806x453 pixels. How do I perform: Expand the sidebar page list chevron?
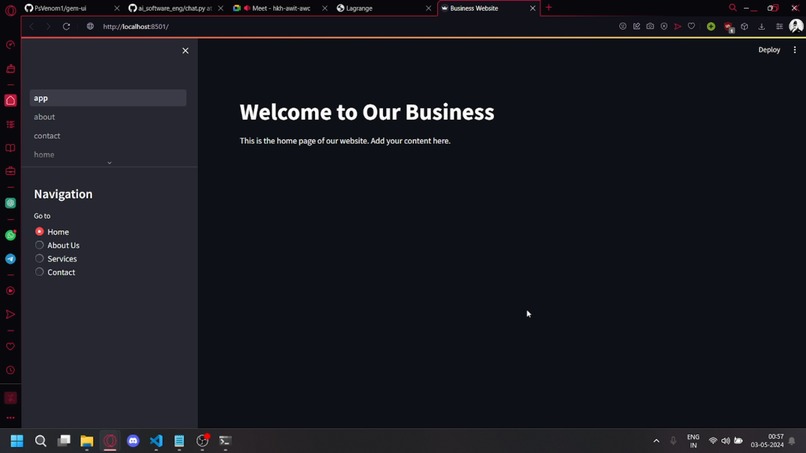[x=109, y=163]
